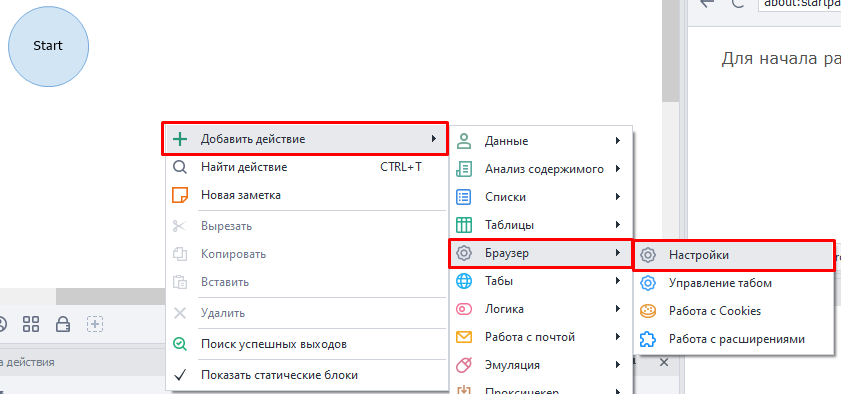The height and width of the screenshot is (394, 841).
Task: Click the orange note icon Новая заметка
Action: pos(180,195)
